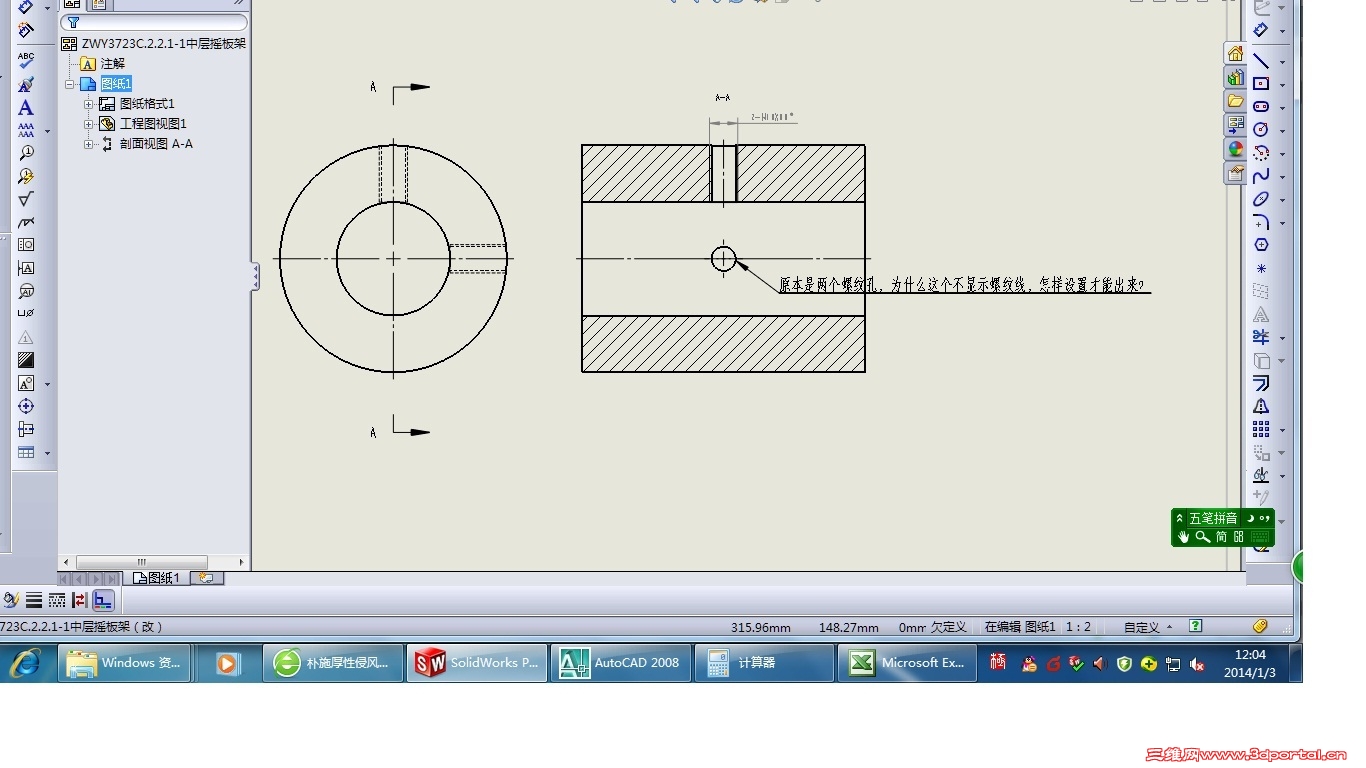This screenshot has width=1366, height=768.
Task: Select the Rectangle sketch tool
Action: coord(1261,84)
